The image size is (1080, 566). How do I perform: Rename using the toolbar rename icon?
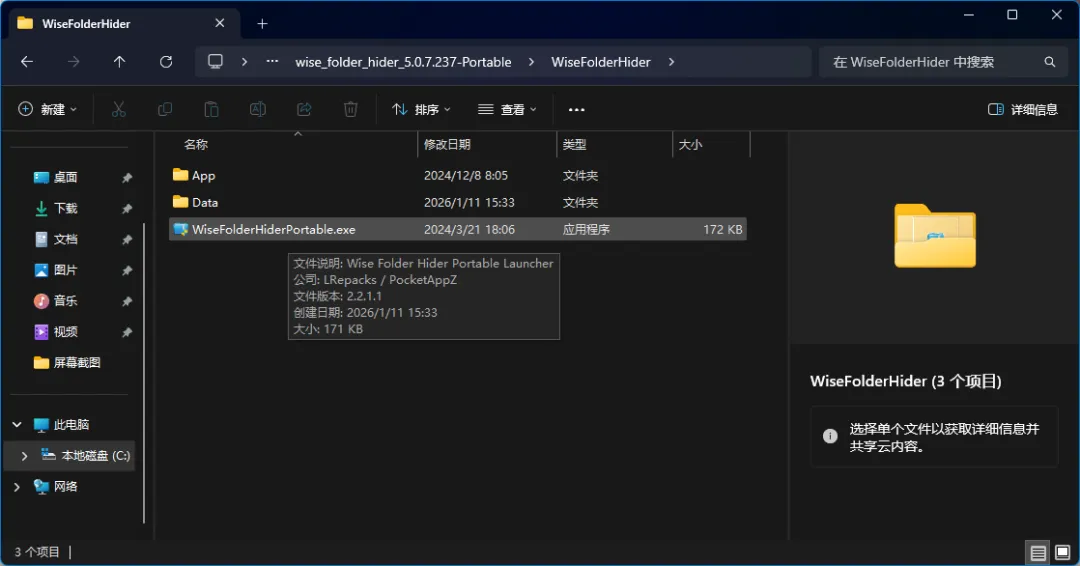(x=258, y=109)
